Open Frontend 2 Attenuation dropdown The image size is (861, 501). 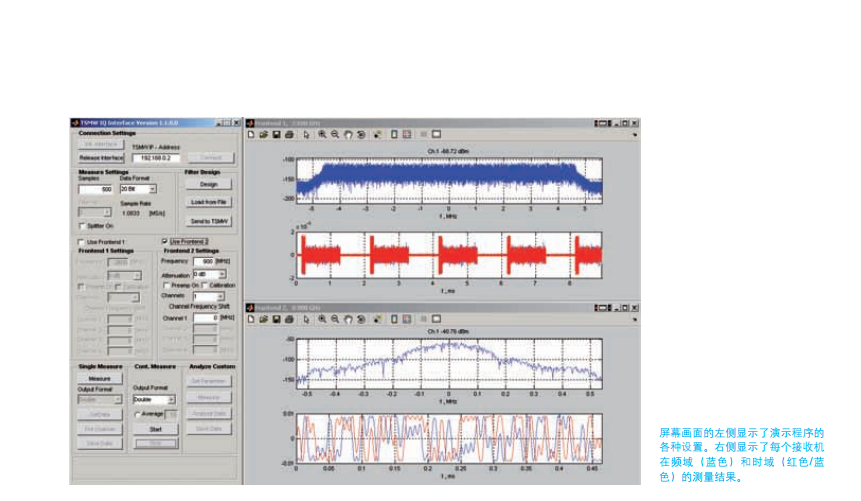[x=222, y=274]
